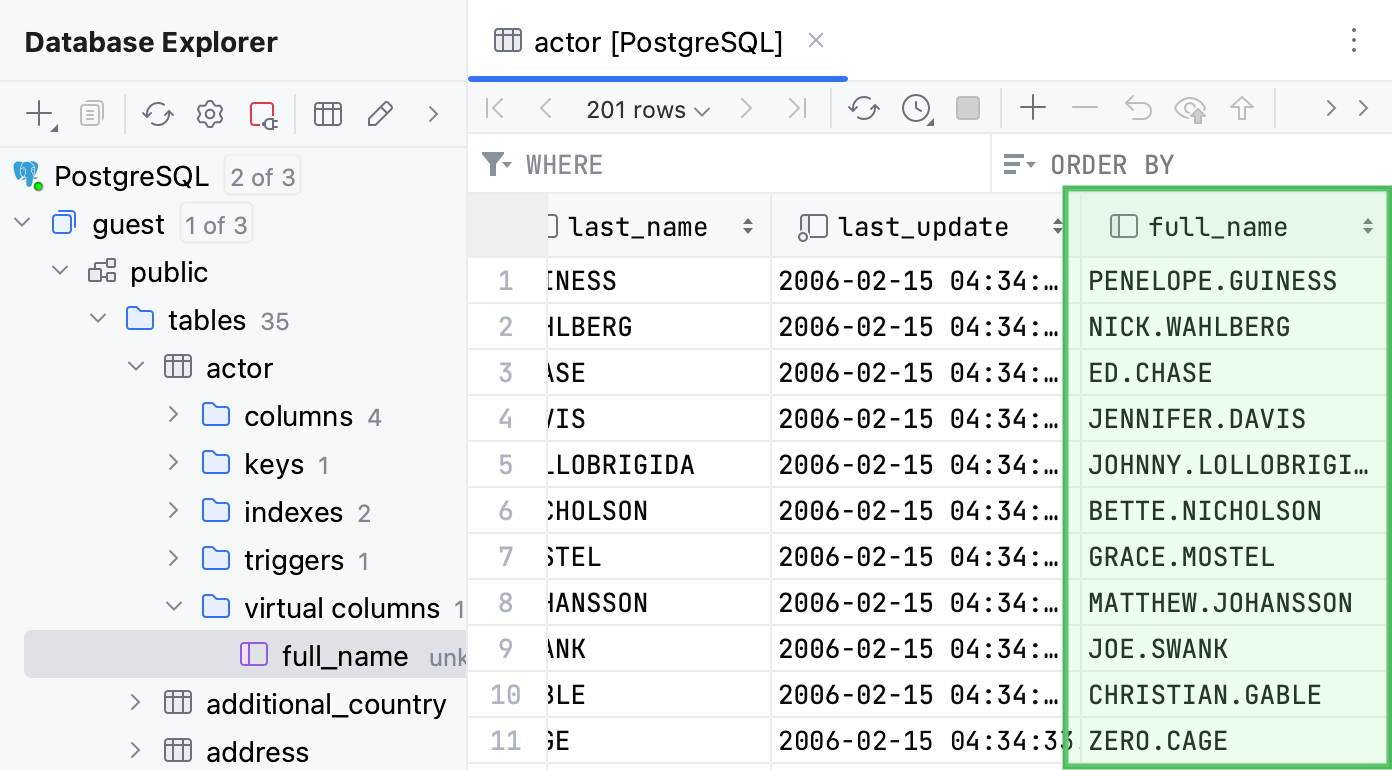
Task: Select the ZERO.CAGE cell in full_name
Action: [1158, 741]
